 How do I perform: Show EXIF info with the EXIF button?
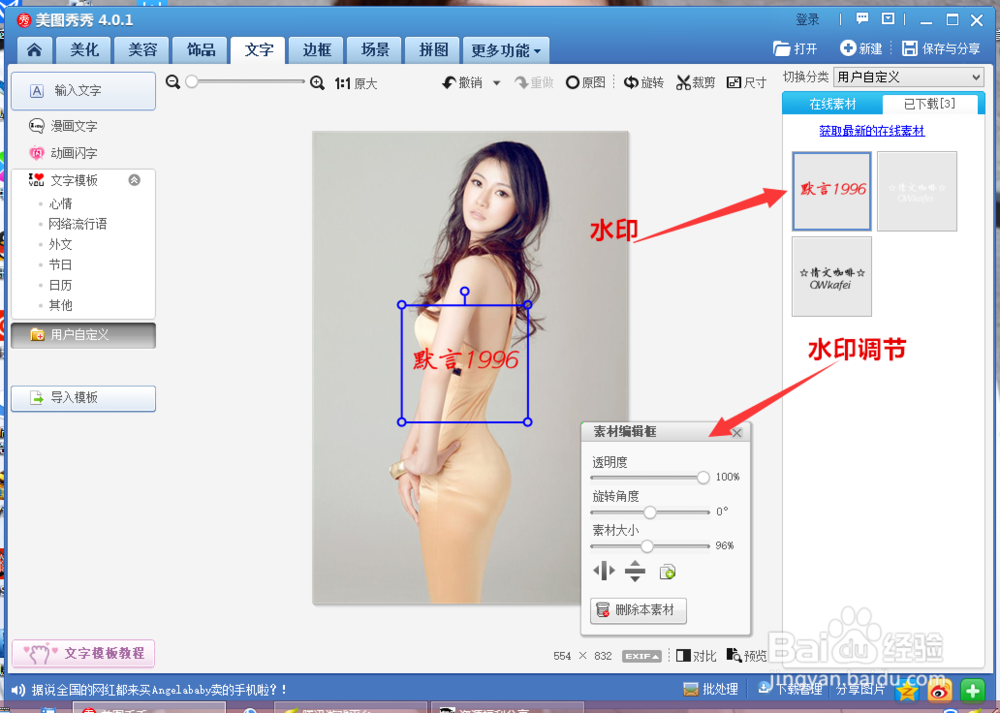[642, 656]
